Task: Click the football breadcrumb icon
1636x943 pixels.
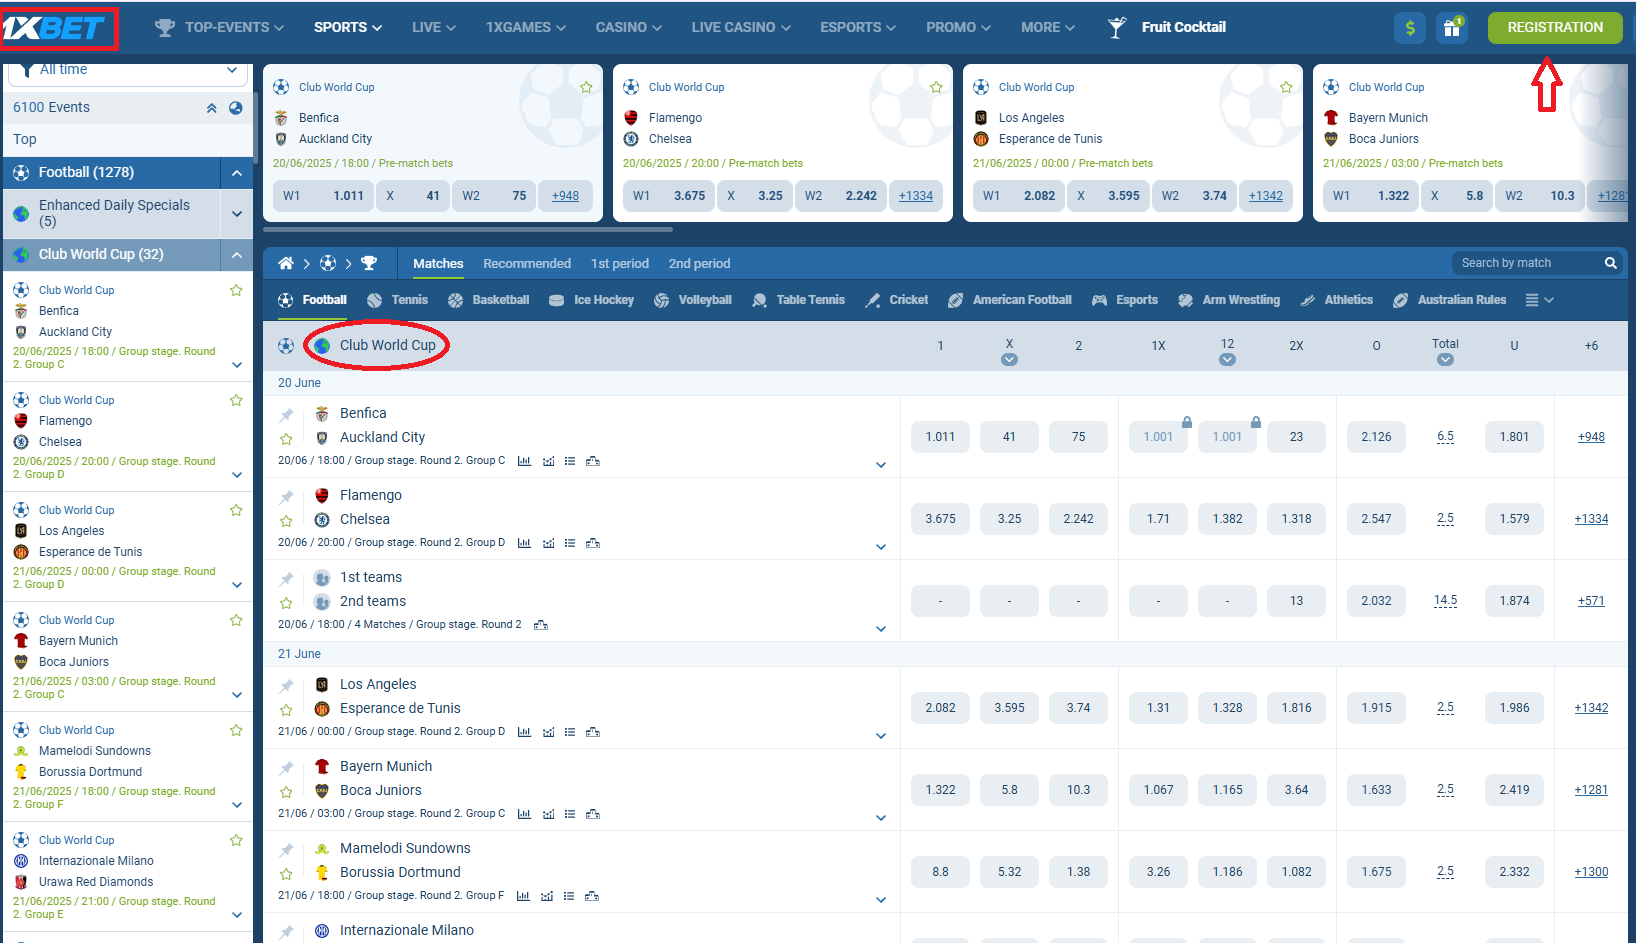Action: click(x=328, y=263)
